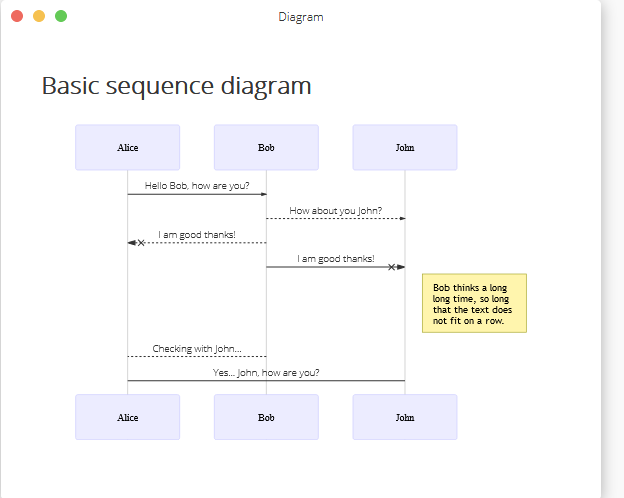This screenshot has height=498, width=624.
Task: Click the dashed arrowhead reaching John's lifeline
Action: coord(402,219)
